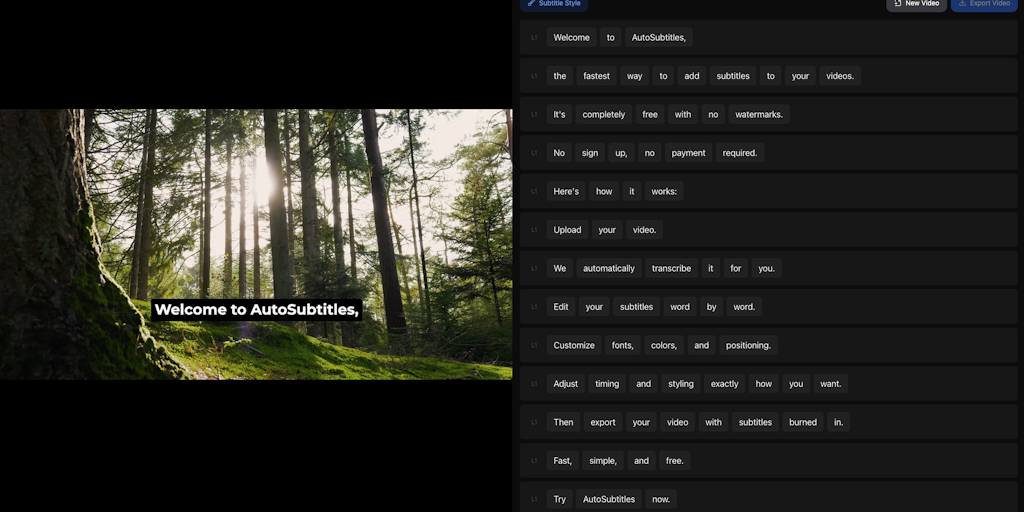
Task: Open the Subtitle Style editor
Action: tap(554, 4)
